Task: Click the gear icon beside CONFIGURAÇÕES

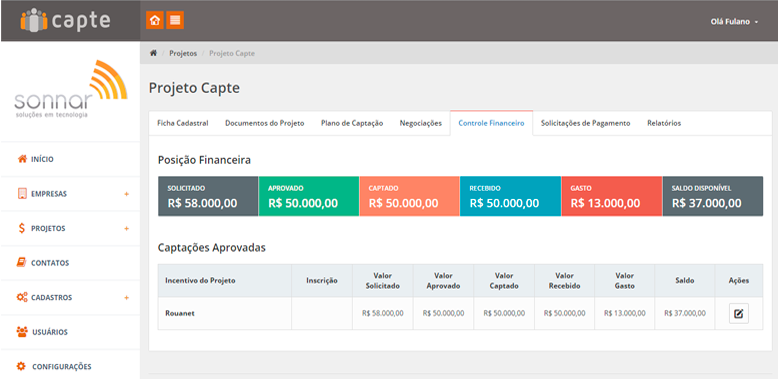Action: (21, 367)
